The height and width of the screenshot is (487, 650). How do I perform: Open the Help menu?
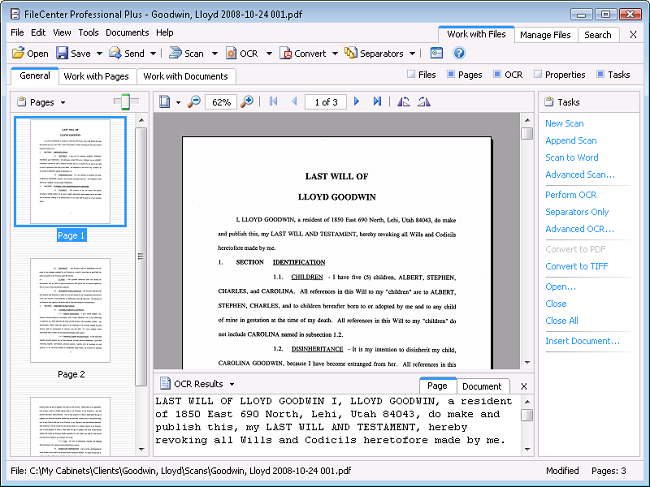tap(165, 33)
